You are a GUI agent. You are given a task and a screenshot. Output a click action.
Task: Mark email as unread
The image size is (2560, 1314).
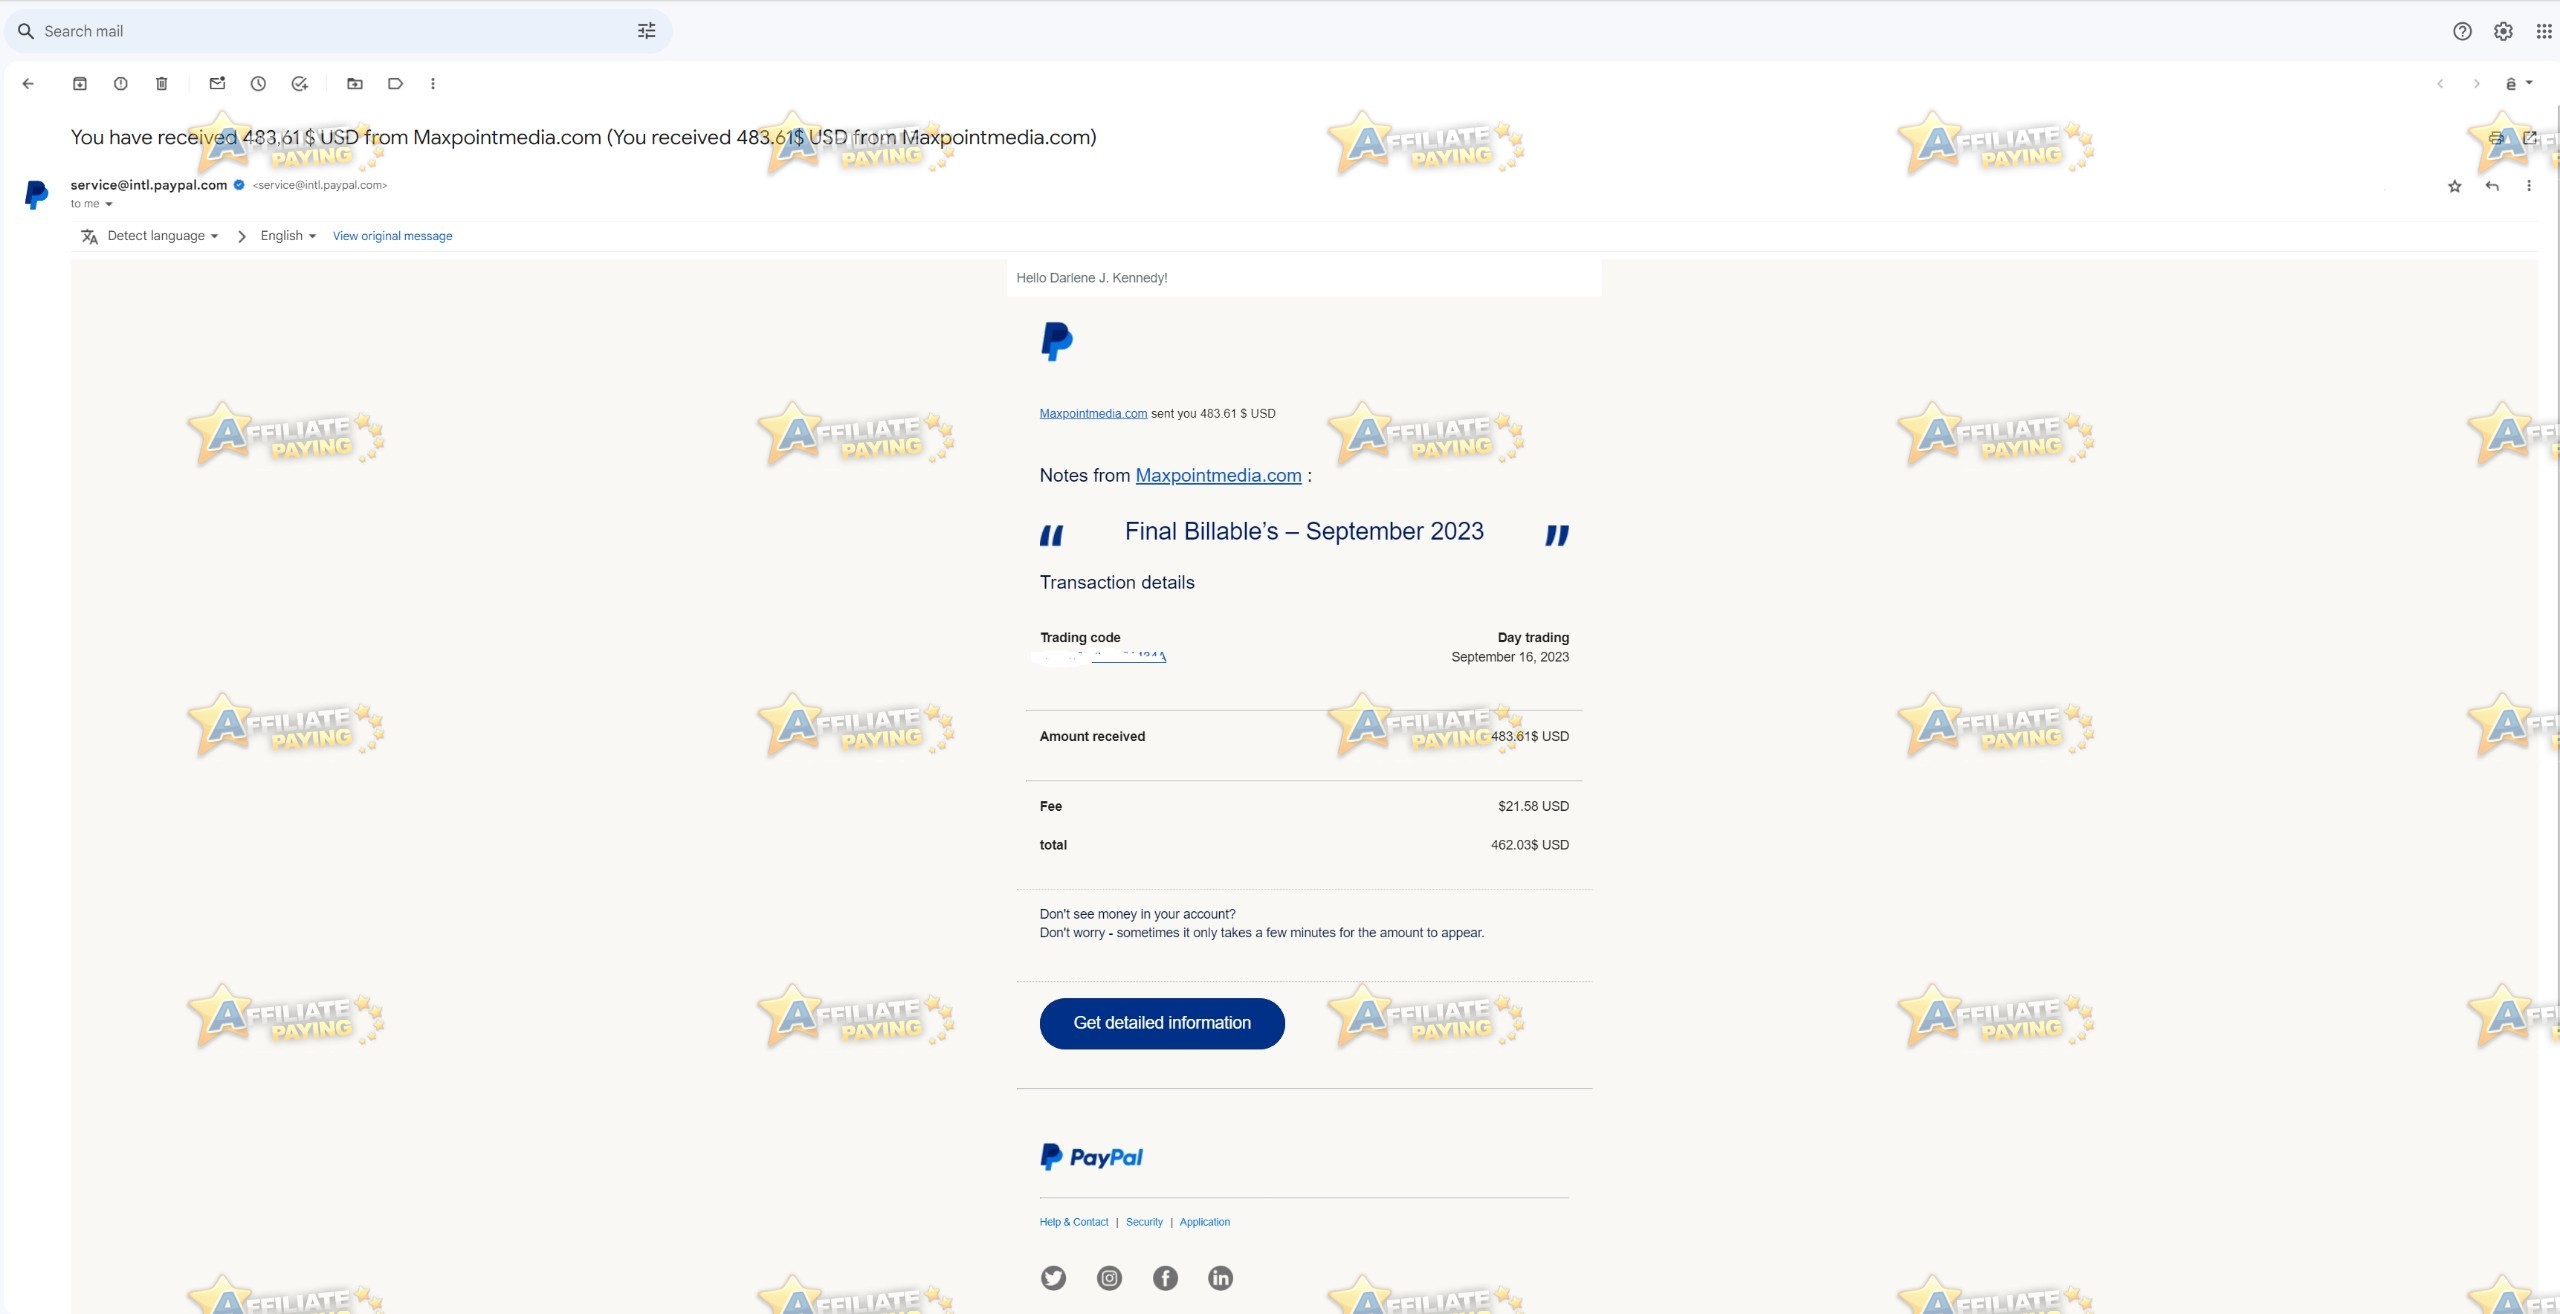point(217,84)
